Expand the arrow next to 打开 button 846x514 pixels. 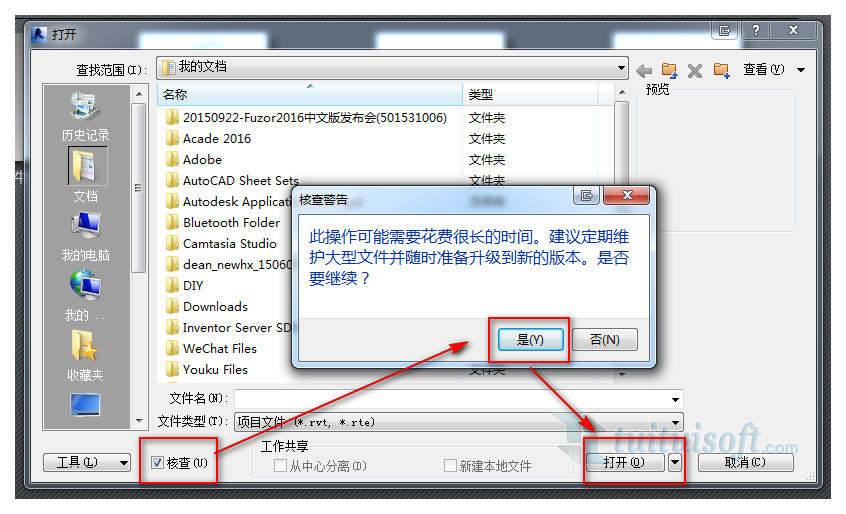tap(675, 462)
